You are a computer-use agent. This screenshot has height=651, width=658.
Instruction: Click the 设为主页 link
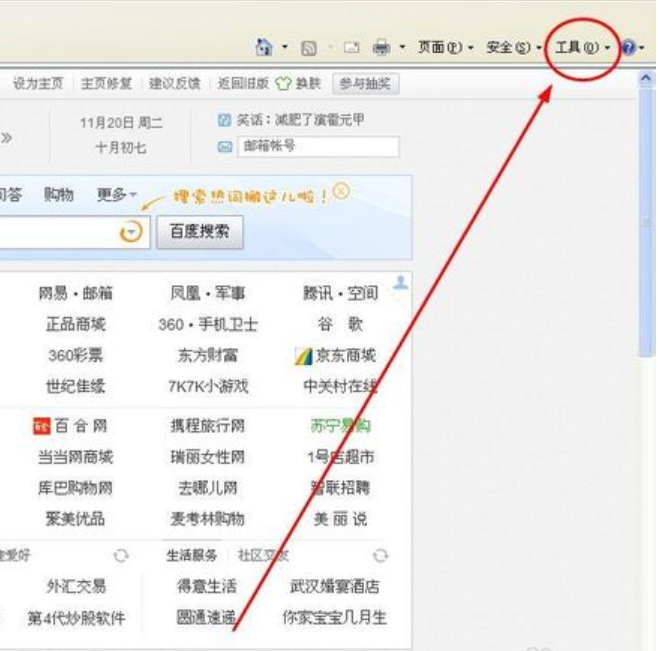click(37, 84)
